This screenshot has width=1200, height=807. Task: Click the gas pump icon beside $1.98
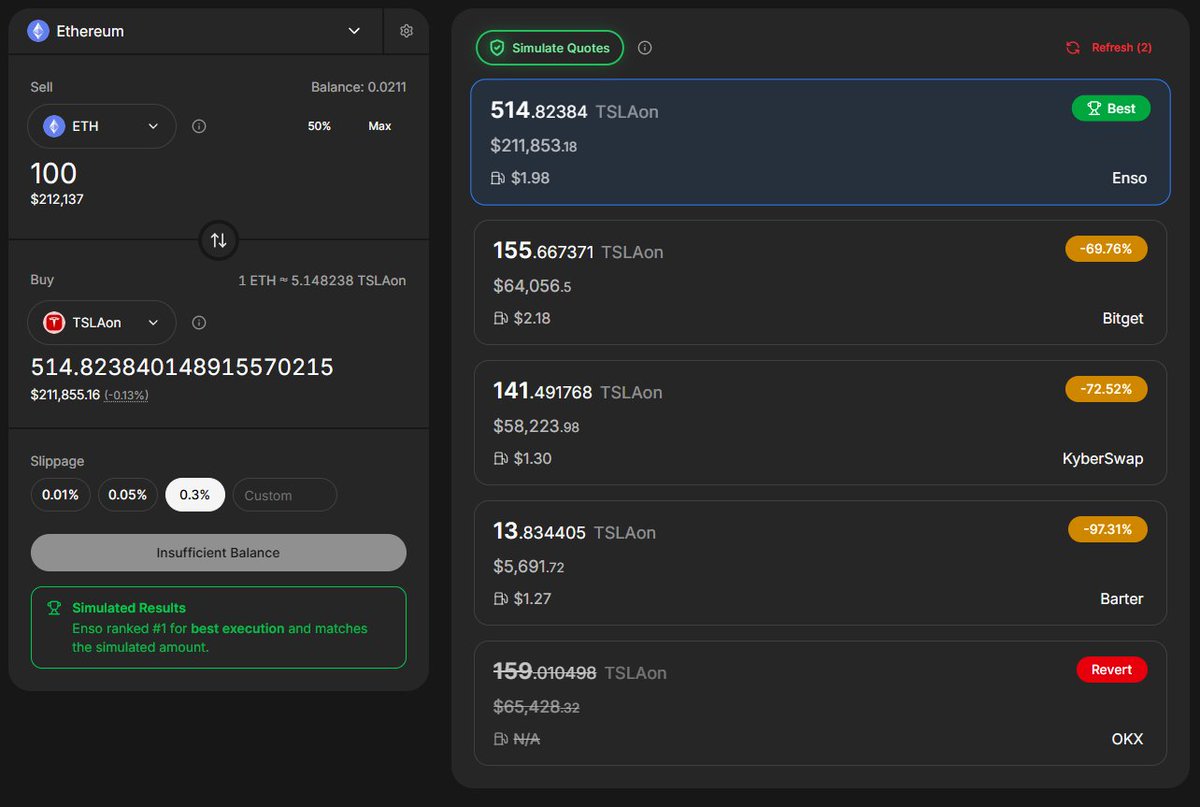(498, 178)
